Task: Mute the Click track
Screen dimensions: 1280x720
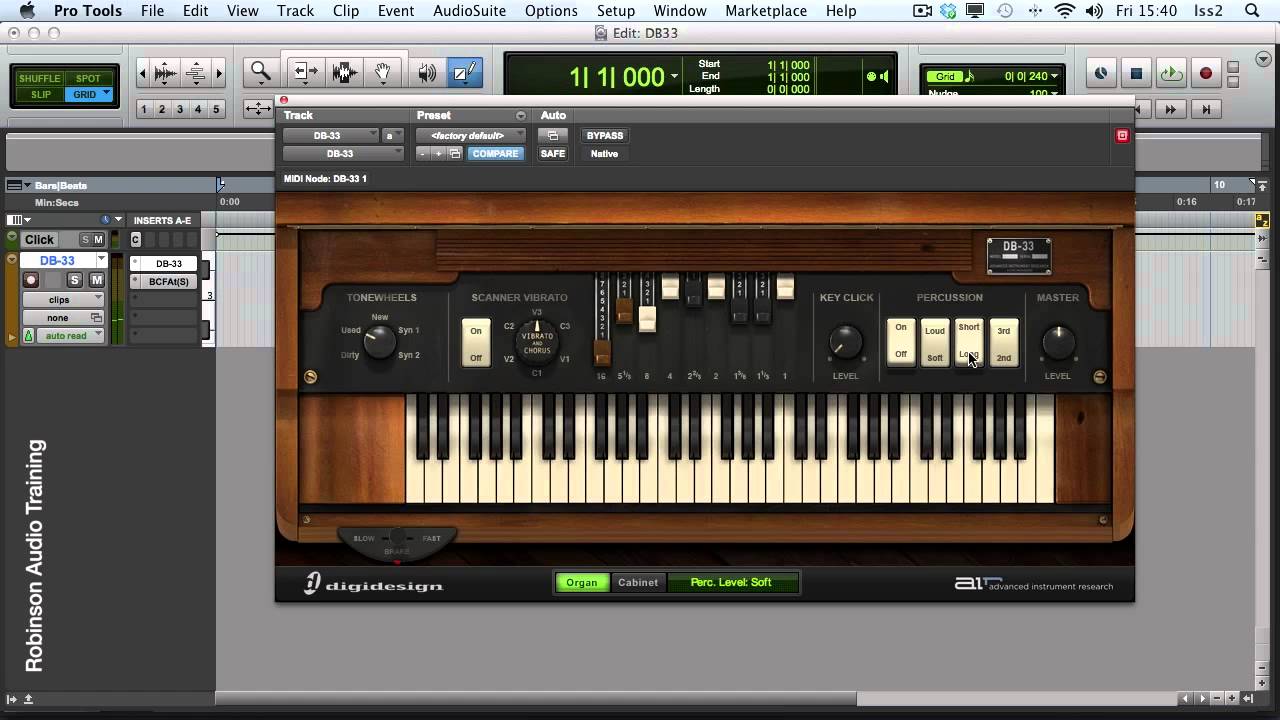Action: click(98, 239)
